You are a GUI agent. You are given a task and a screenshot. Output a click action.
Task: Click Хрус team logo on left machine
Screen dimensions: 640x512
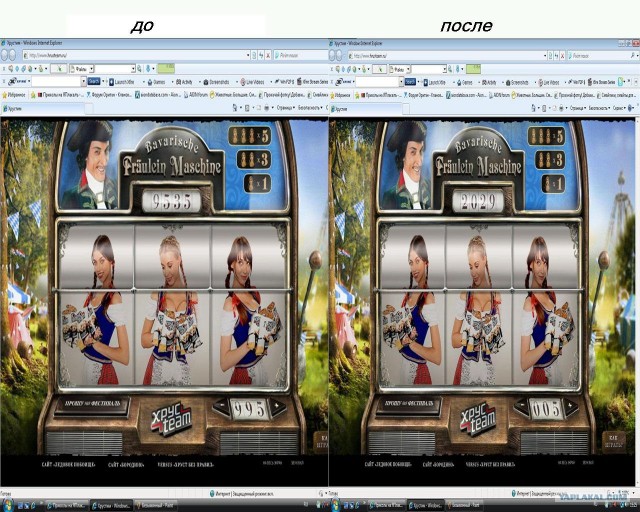point(171,418)
